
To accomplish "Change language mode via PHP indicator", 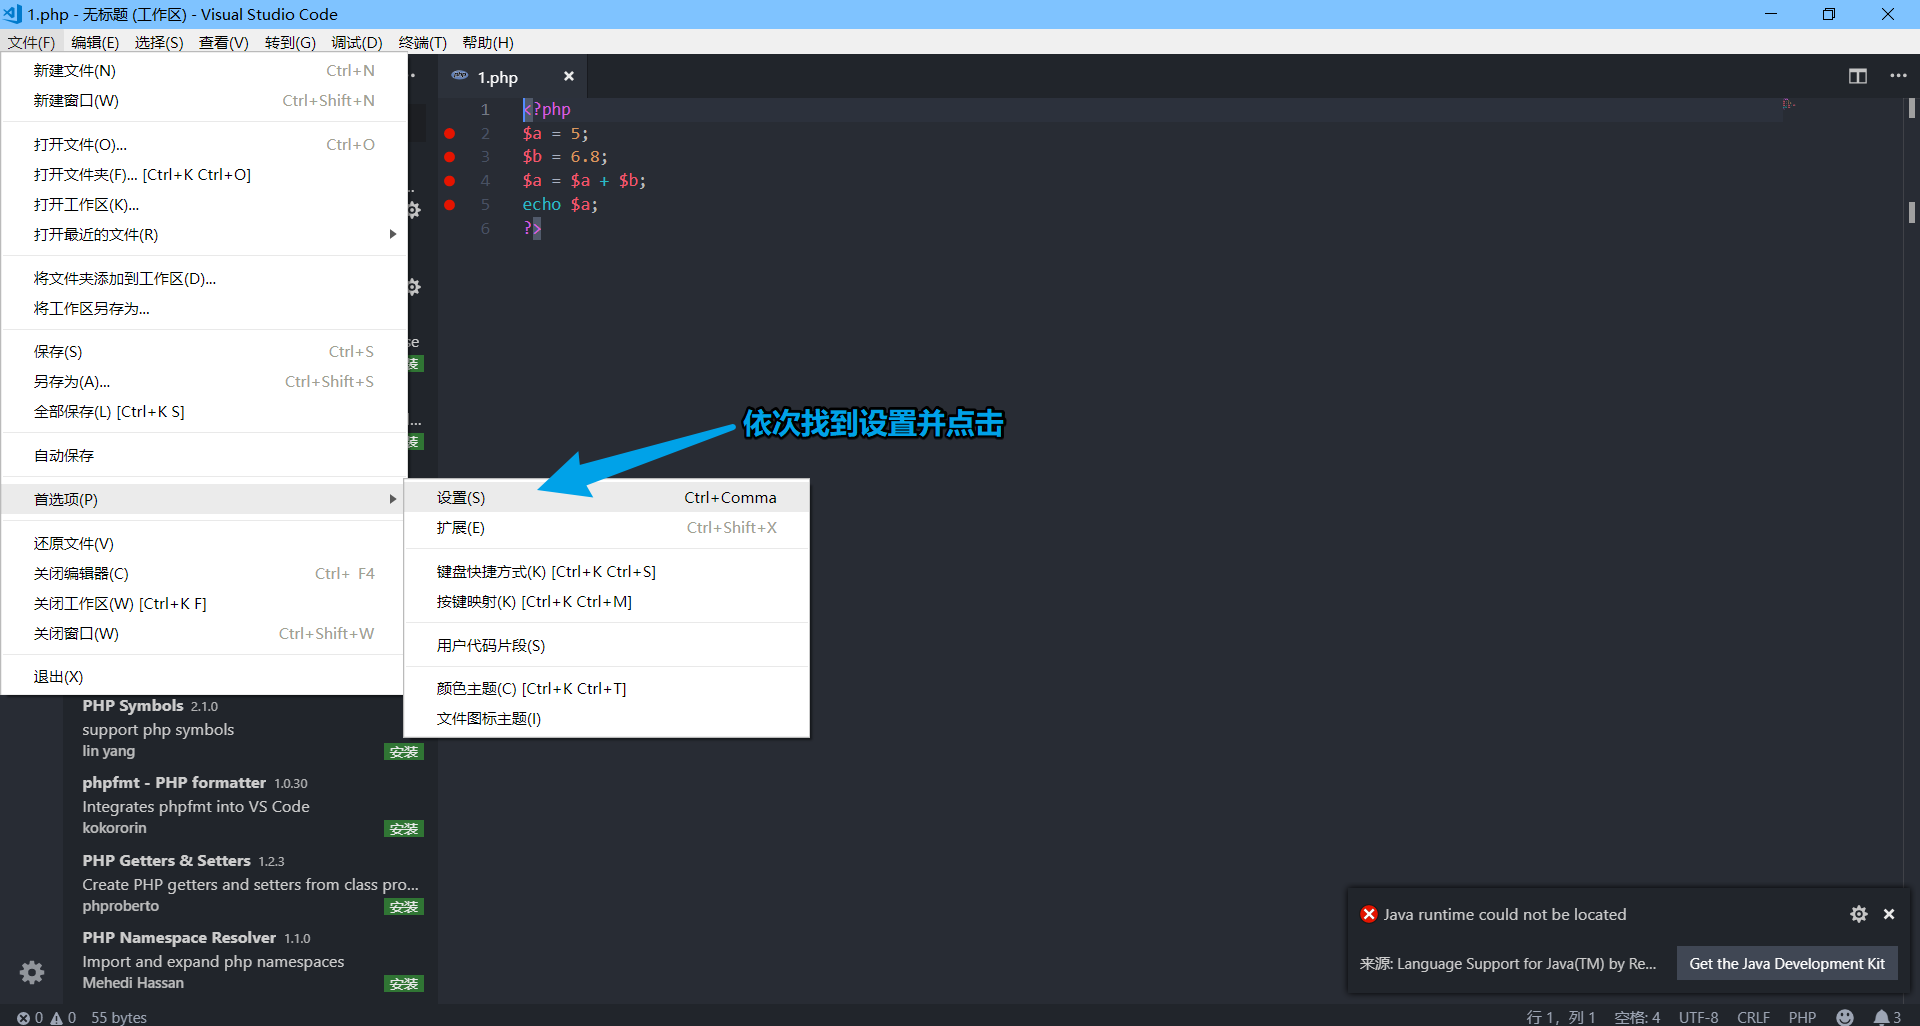I will 1802,1017.
